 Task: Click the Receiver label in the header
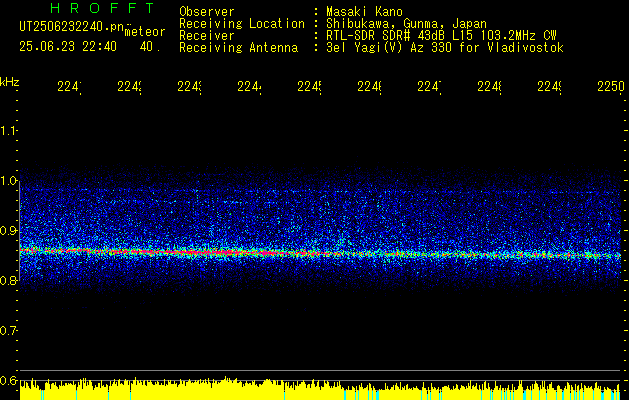[207, 36]
